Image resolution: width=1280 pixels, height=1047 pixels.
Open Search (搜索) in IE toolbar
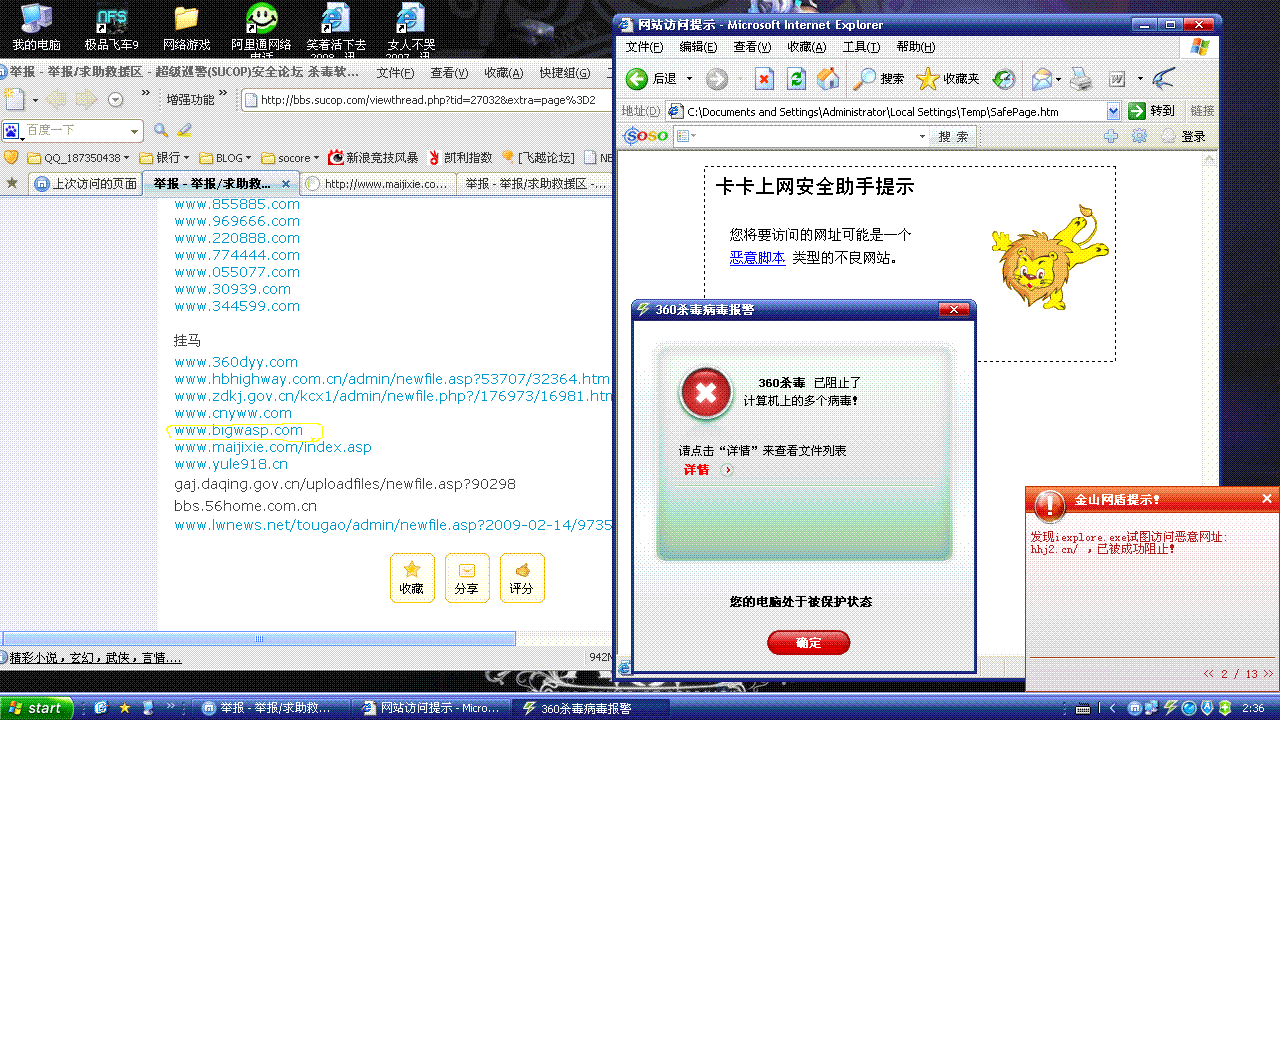coord(879,79)
